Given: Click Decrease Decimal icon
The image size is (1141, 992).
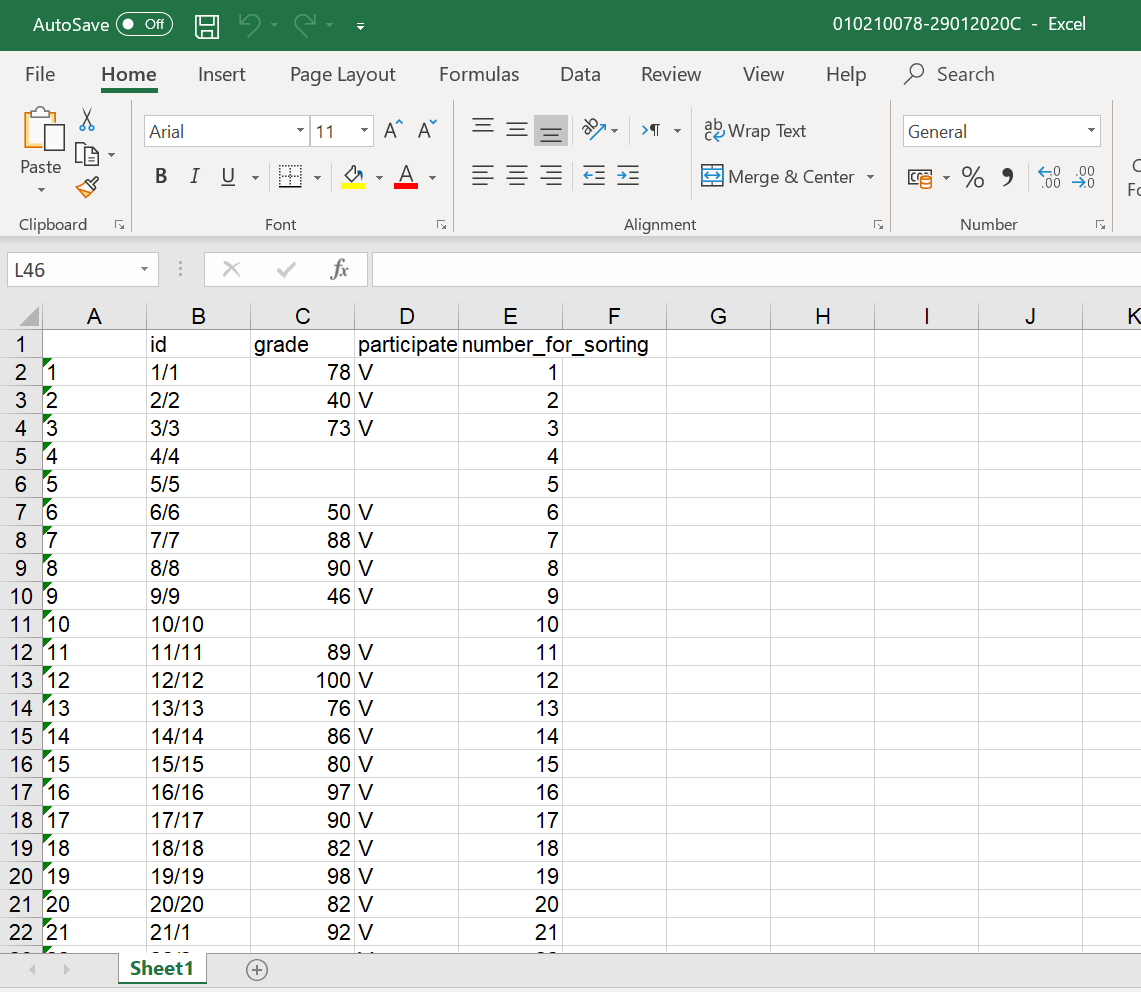Looking at the screenshot, I should [1084, 177].
